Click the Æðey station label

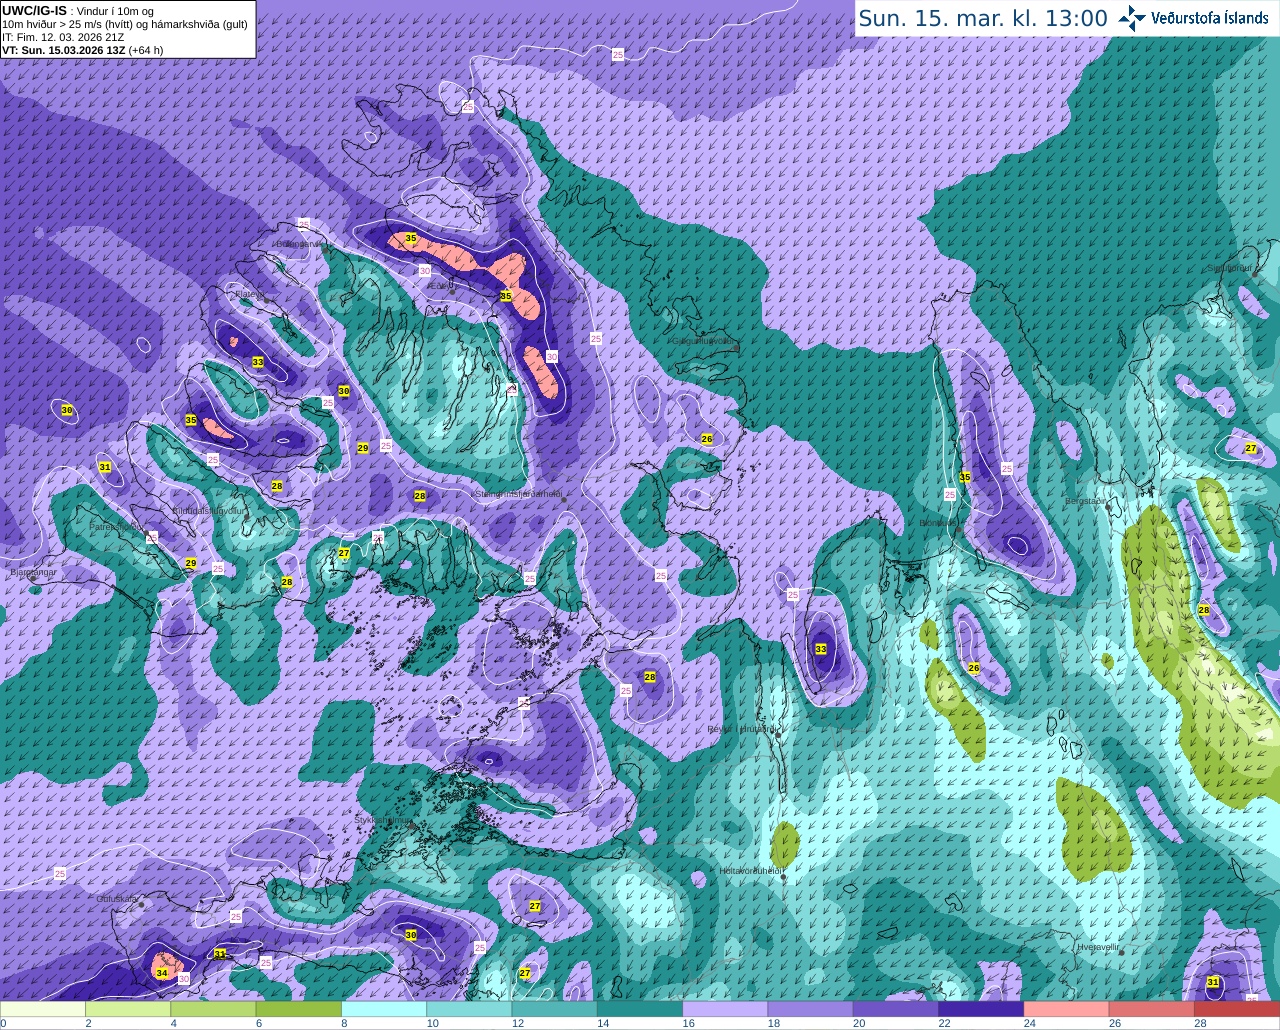pyautogui.click(x=439, y=285)
